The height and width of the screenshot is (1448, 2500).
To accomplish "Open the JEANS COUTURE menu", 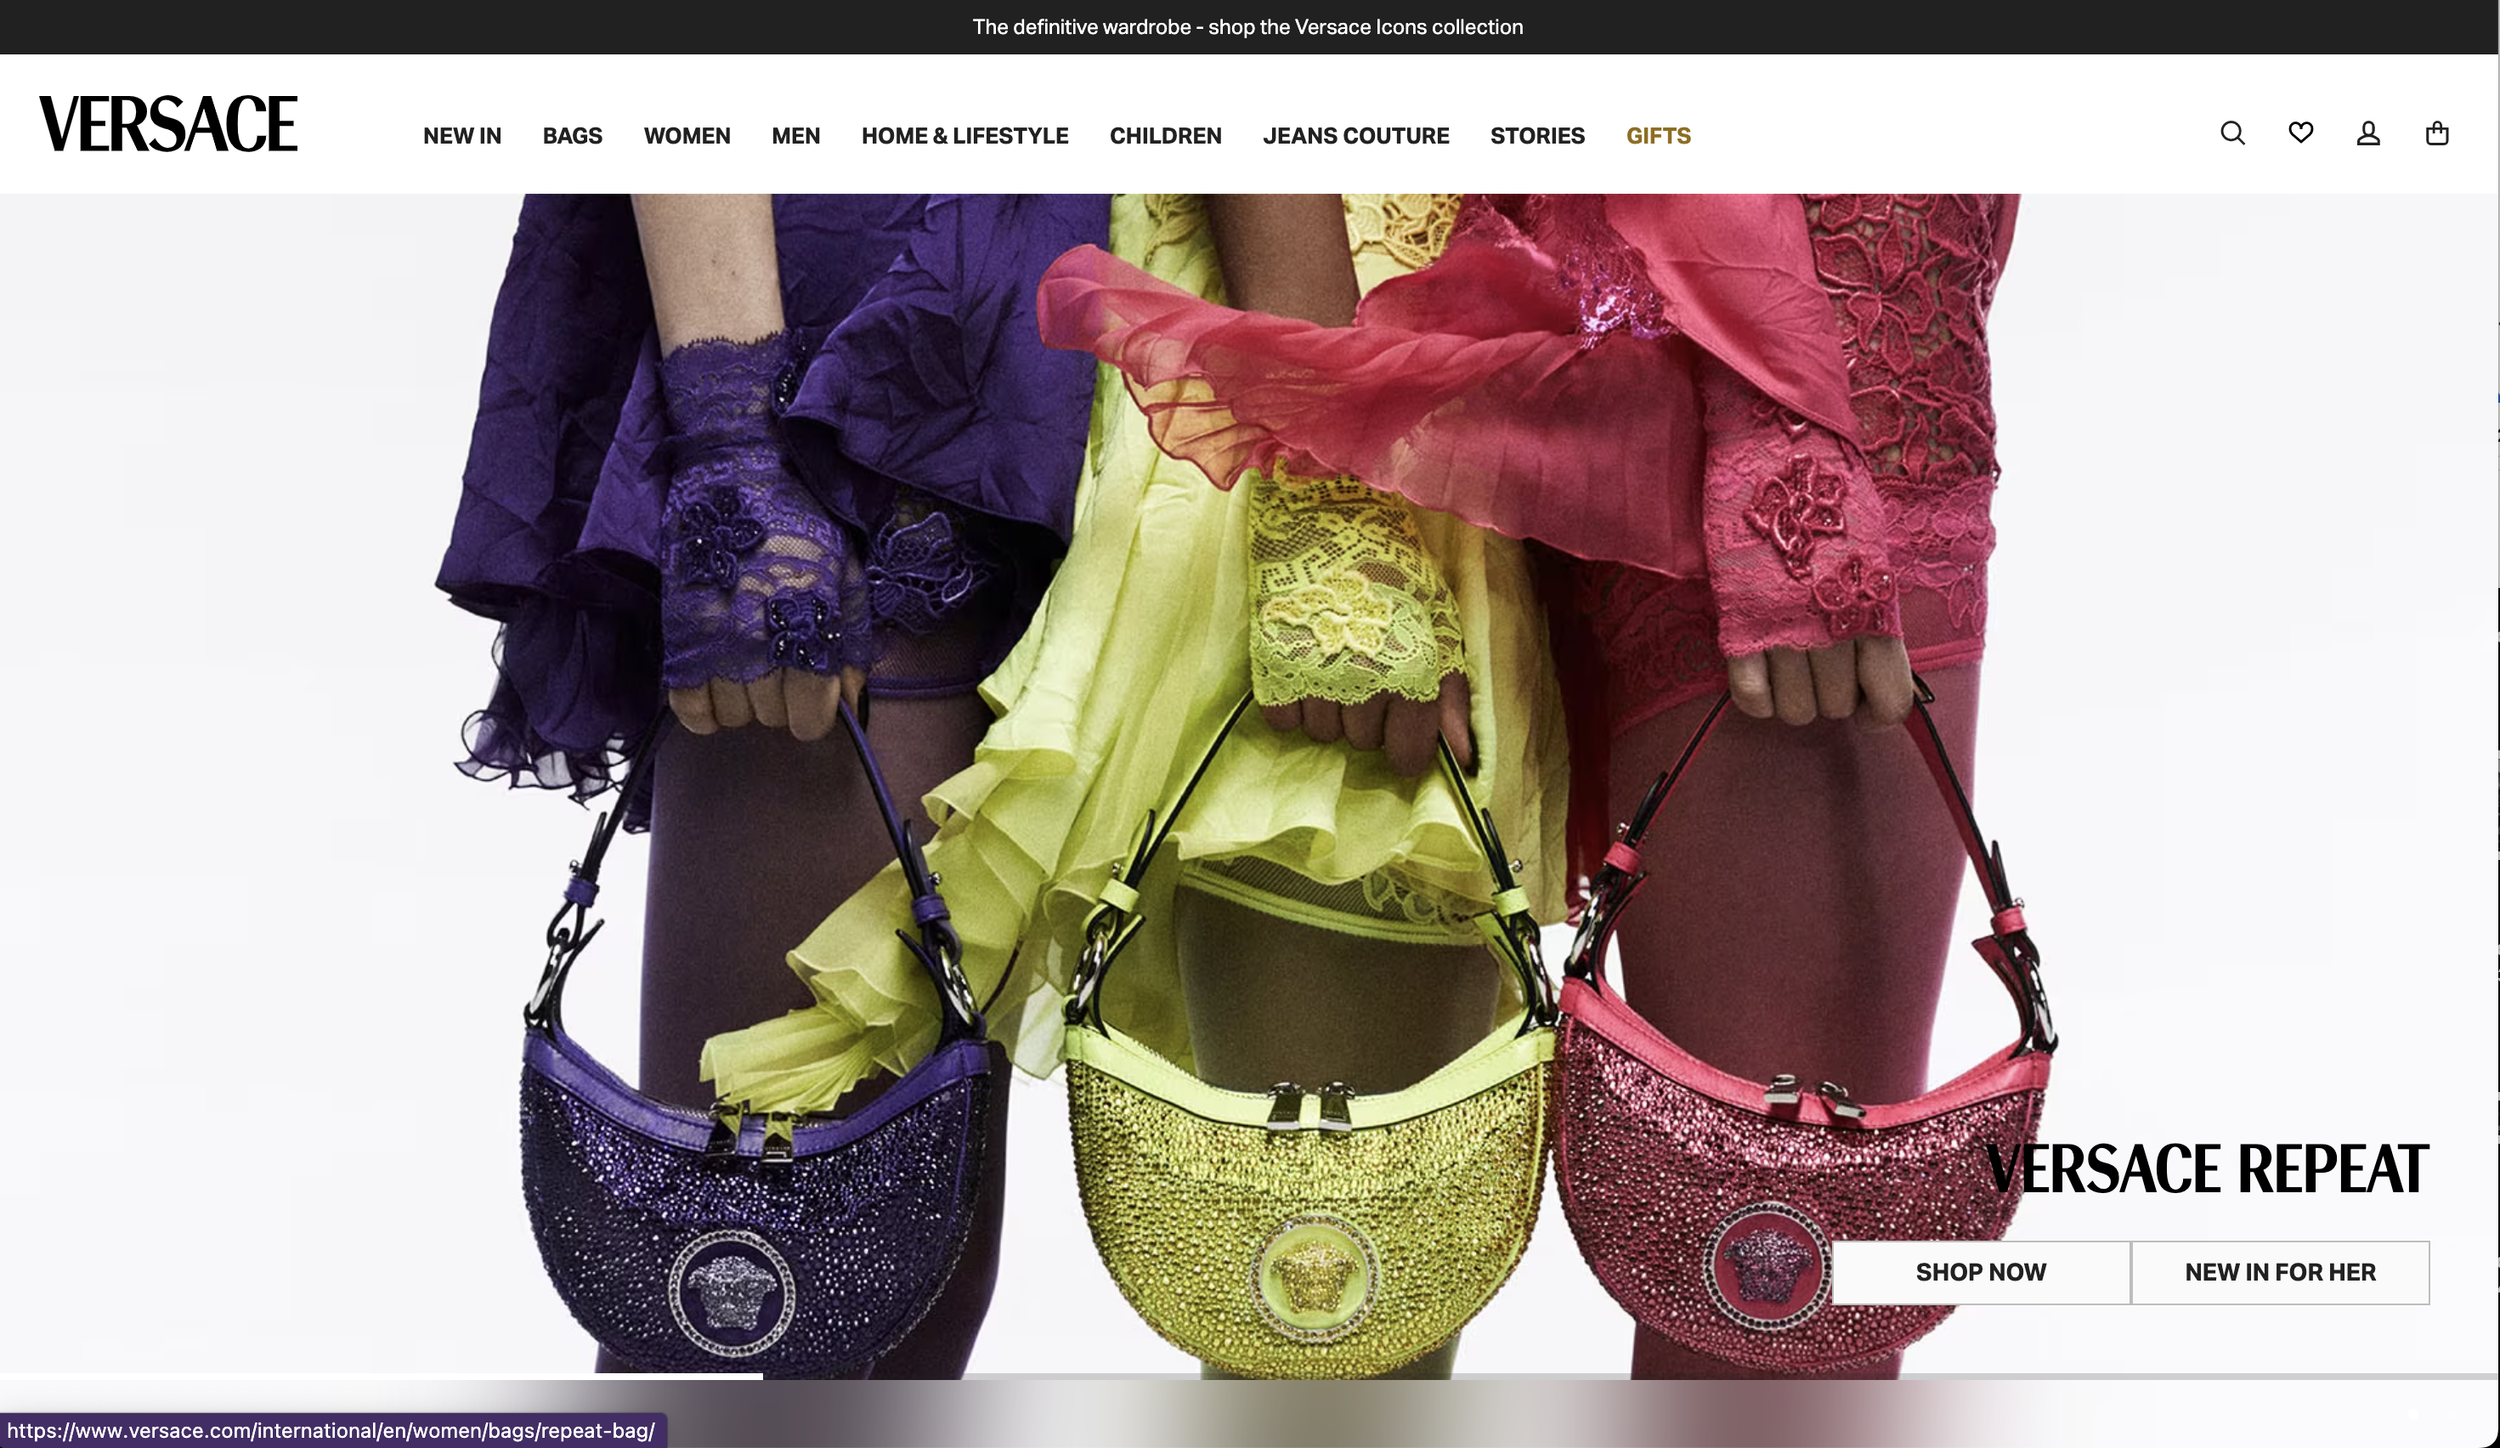I will coord(1356,136).
